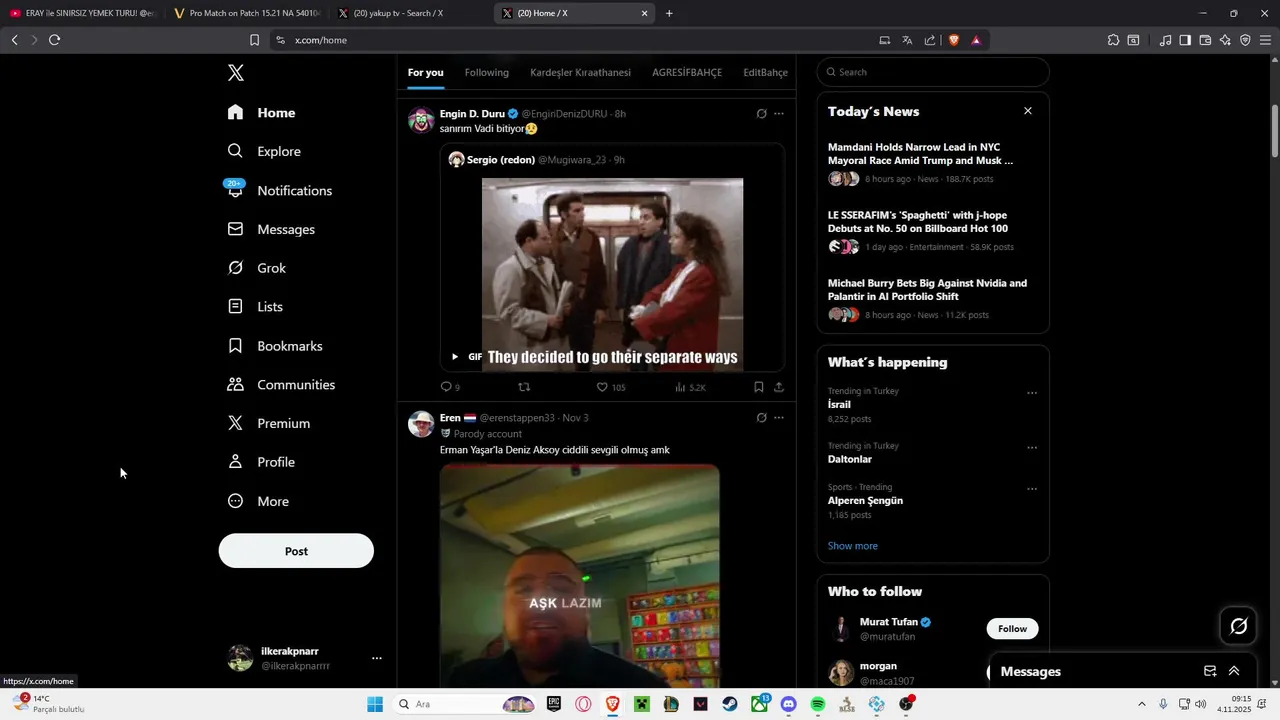Open Messages in the left sidebar
Viewport: 1280px width, 720px height.
[271, 229]
